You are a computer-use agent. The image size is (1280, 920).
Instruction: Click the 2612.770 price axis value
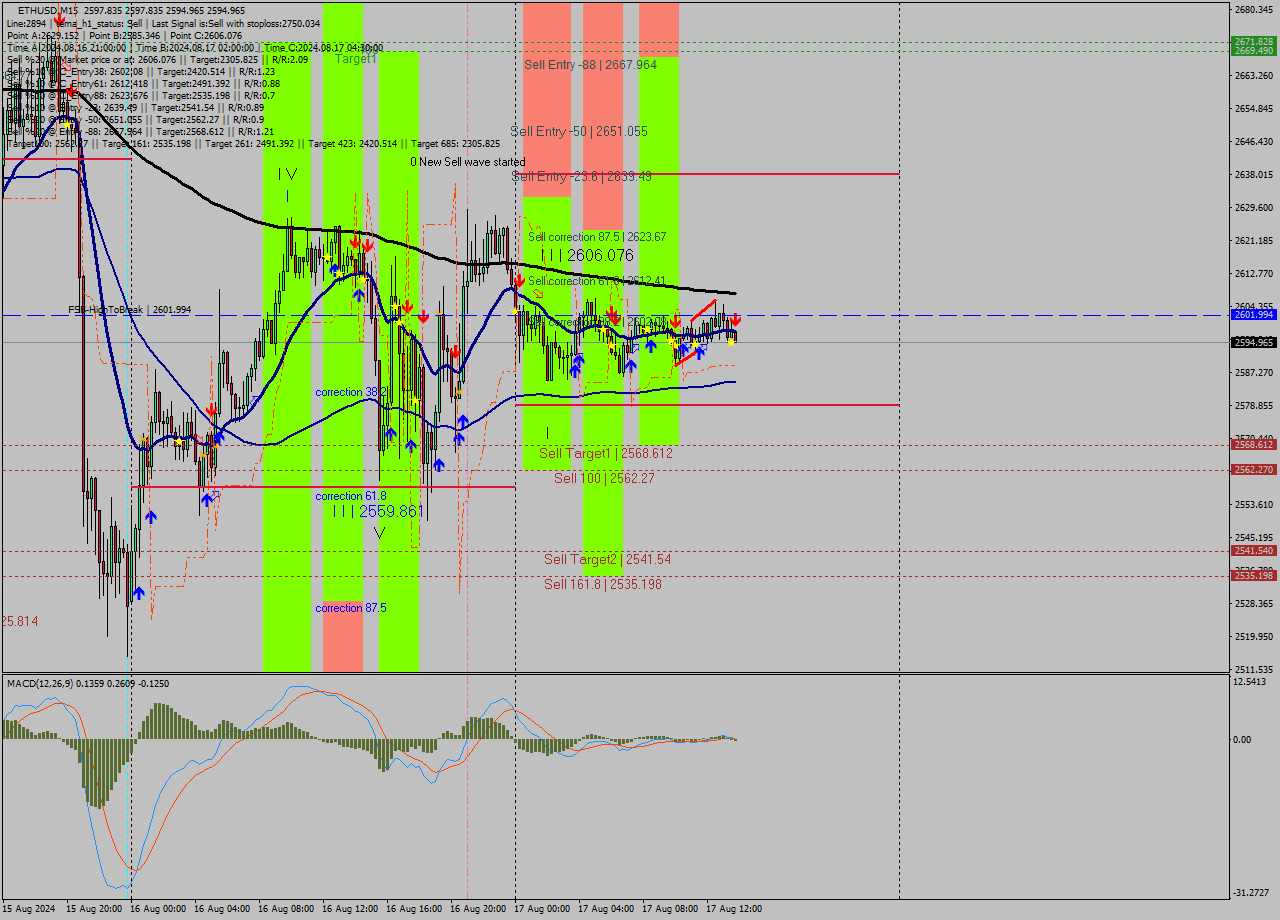(x=1253, y=274)
